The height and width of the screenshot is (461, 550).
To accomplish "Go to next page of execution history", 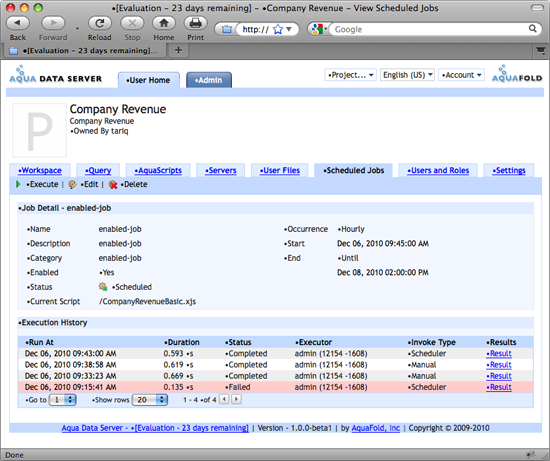I will [236, 399].
